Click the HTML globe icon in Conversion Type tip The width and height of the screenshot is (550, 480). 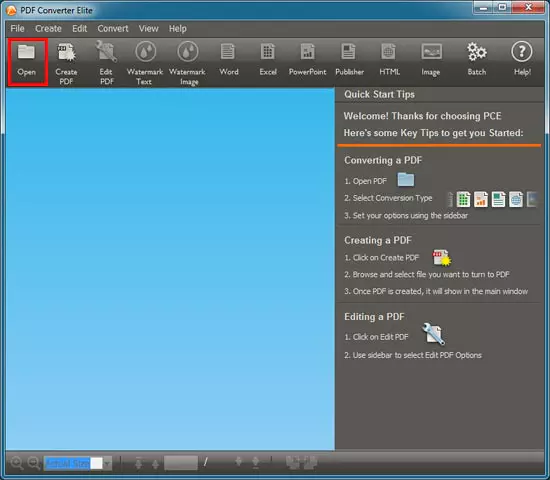(x=516, y=199)
